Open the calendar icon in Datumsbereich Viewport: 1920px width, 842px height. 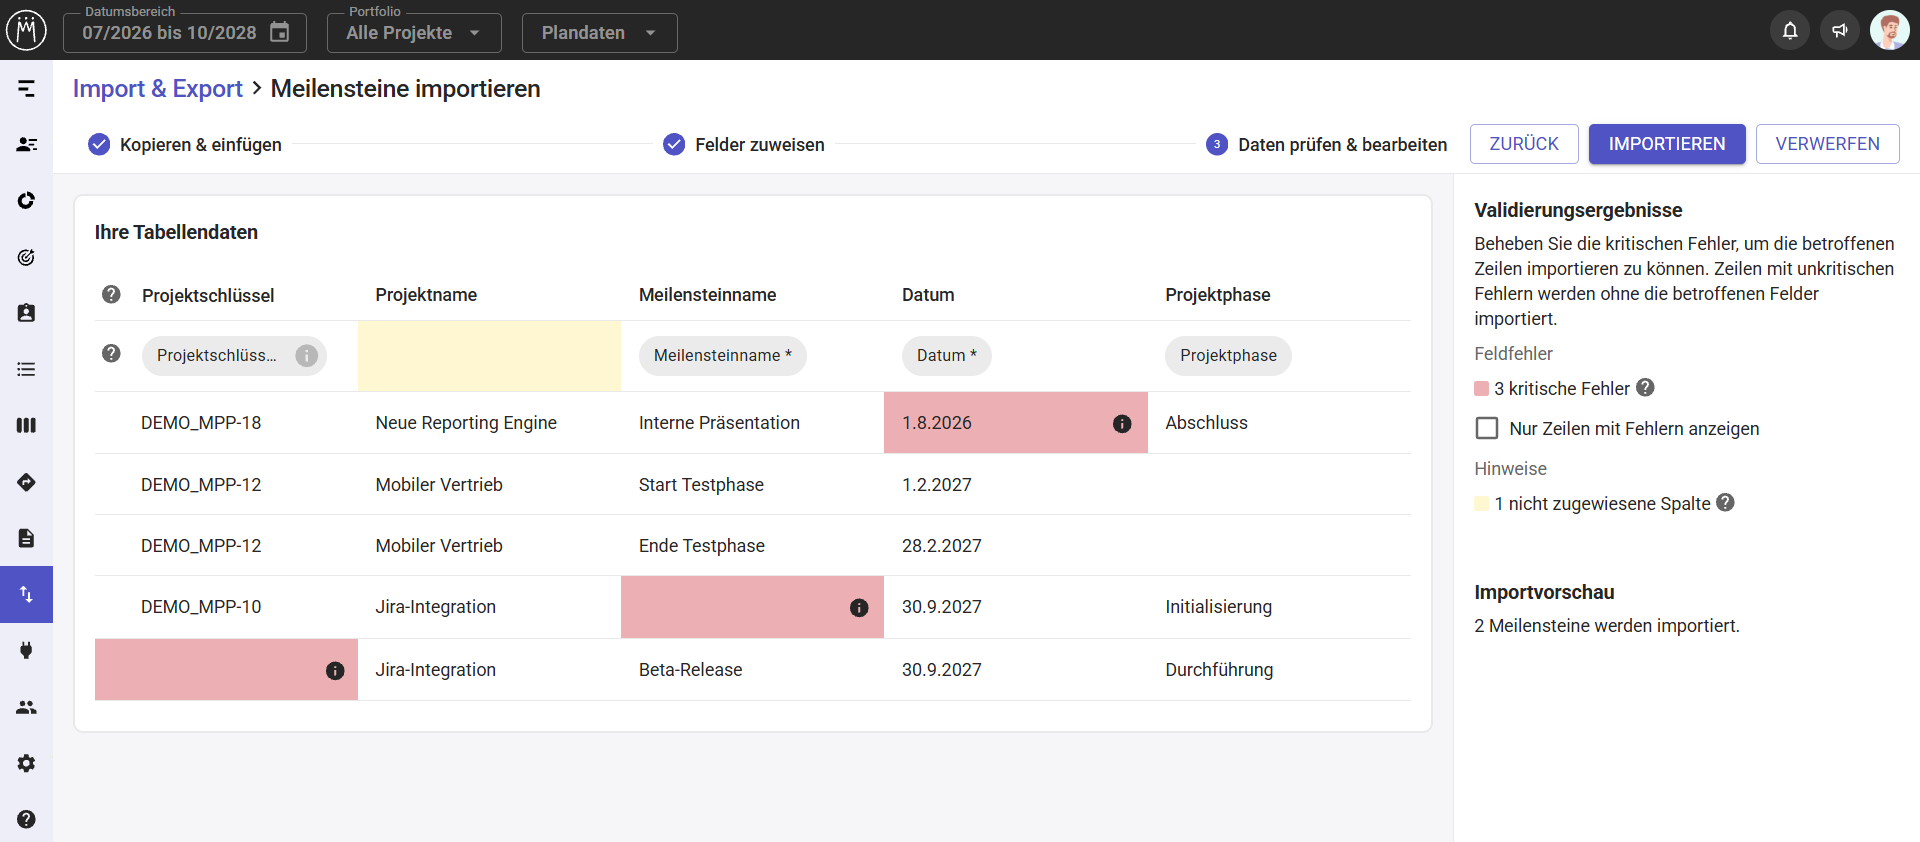(x=280, y=32)
